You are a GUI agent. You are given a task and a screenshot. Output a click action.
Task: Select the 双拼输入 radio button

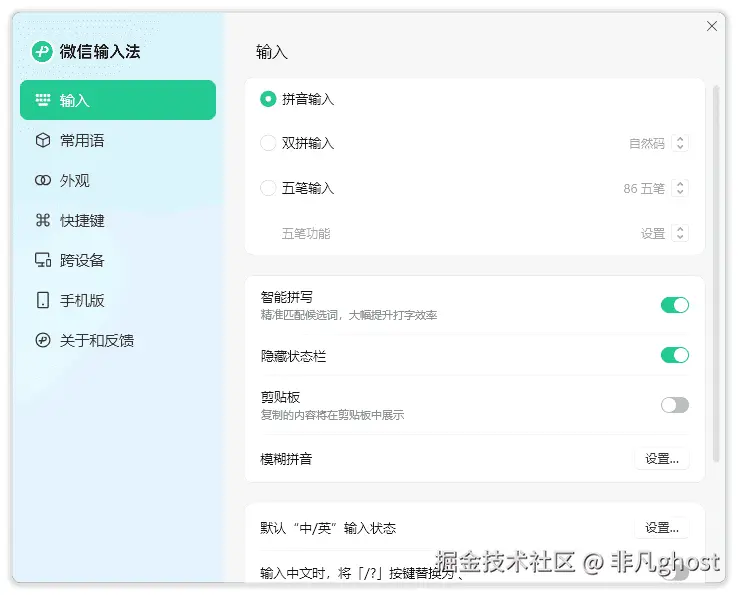(x=268, y=143)
